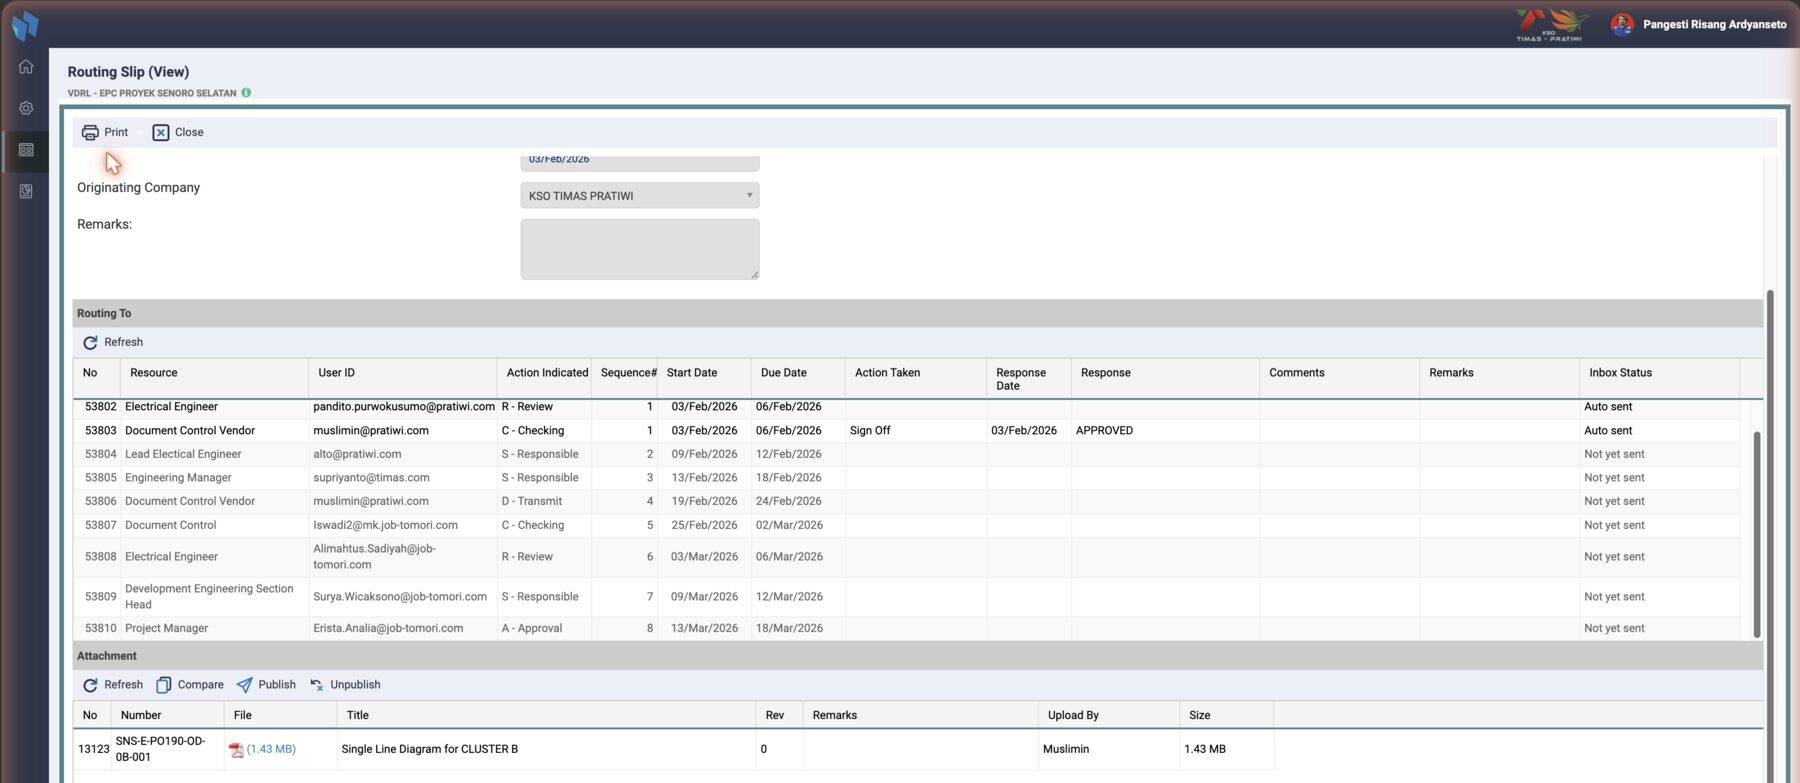Open the (1.43 MB) file link
The height and width of the screenshot is (783, 1800).
271,749
